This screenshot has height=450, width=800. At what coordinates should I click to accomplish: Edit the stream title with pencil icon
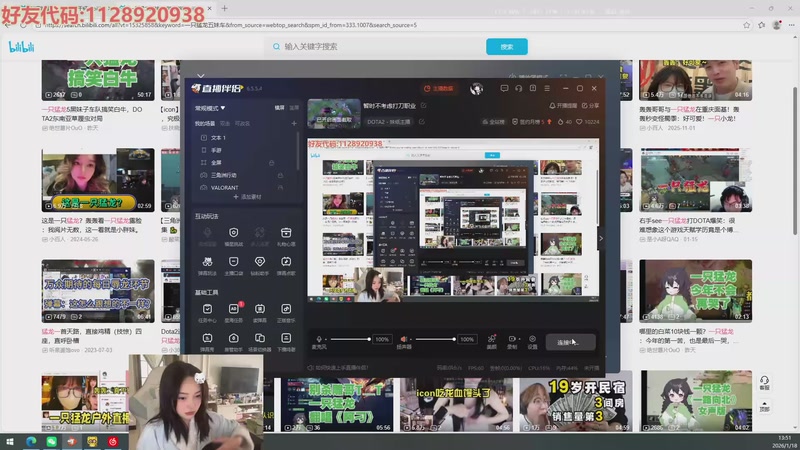423,106
